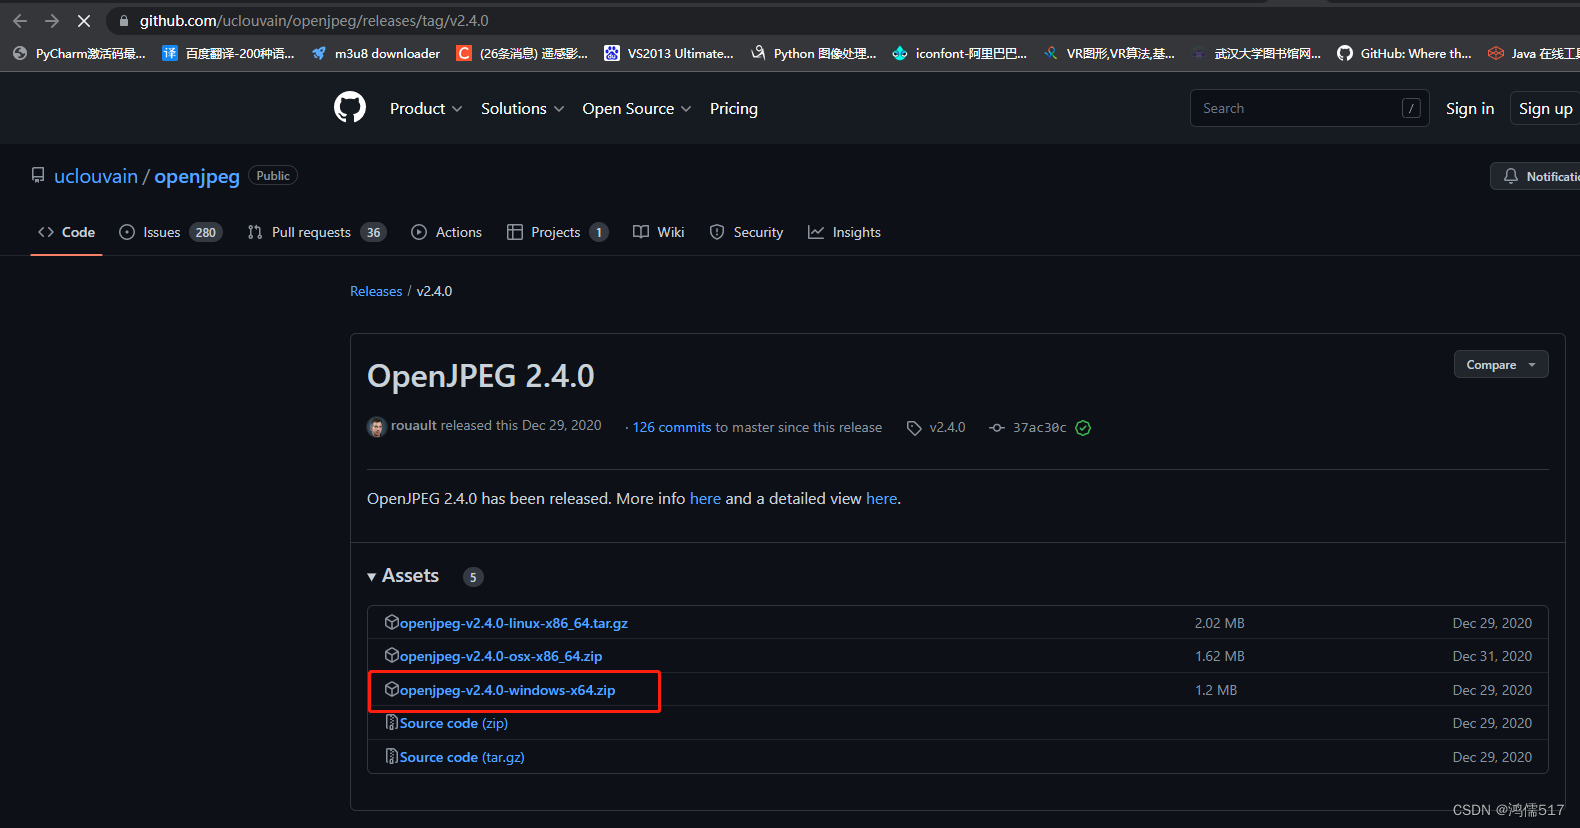1580x828 pixels.
Task: Click Sign in
Action: 1470,109
